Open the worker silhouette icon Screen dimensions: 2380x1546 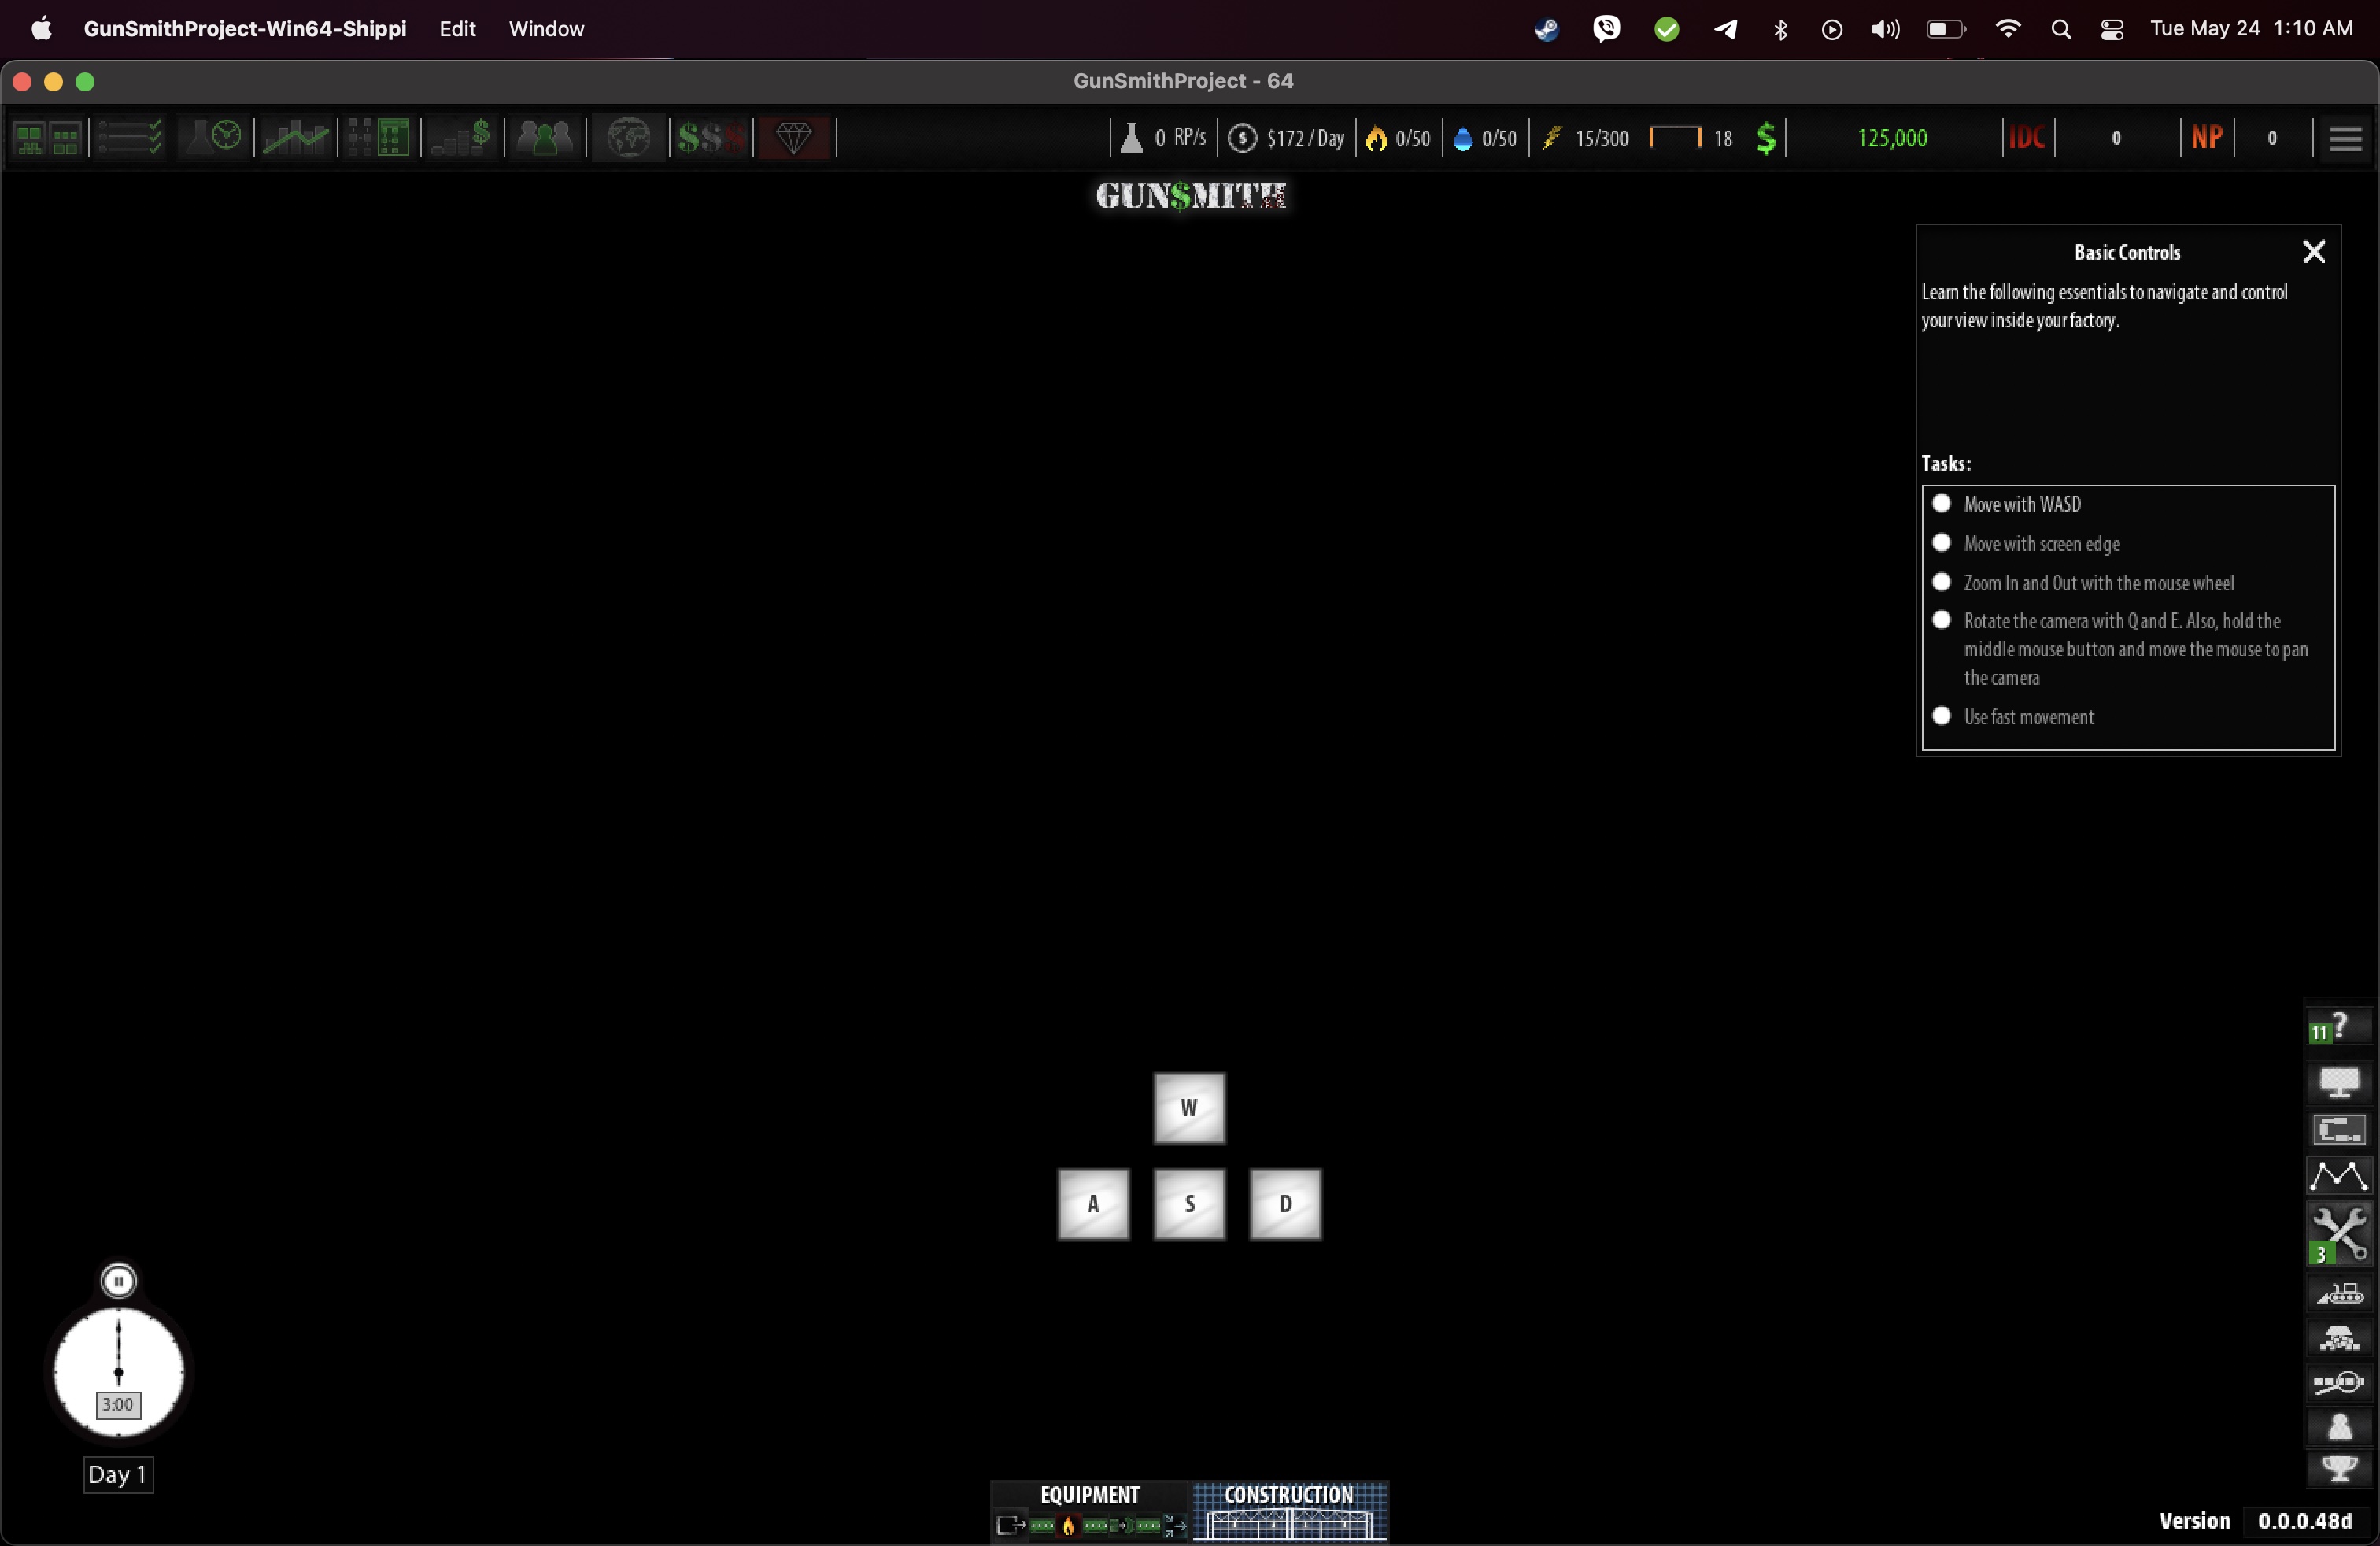[2339, 1427]
